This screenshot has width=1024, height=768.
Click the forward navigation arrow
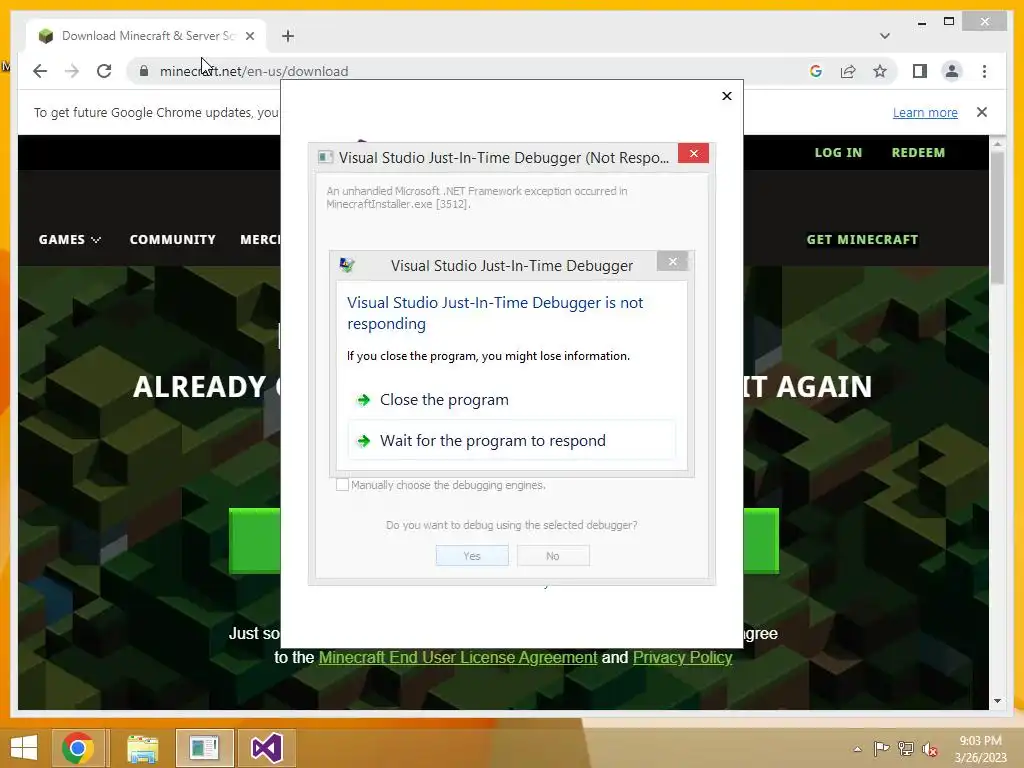tap(72, 71)
